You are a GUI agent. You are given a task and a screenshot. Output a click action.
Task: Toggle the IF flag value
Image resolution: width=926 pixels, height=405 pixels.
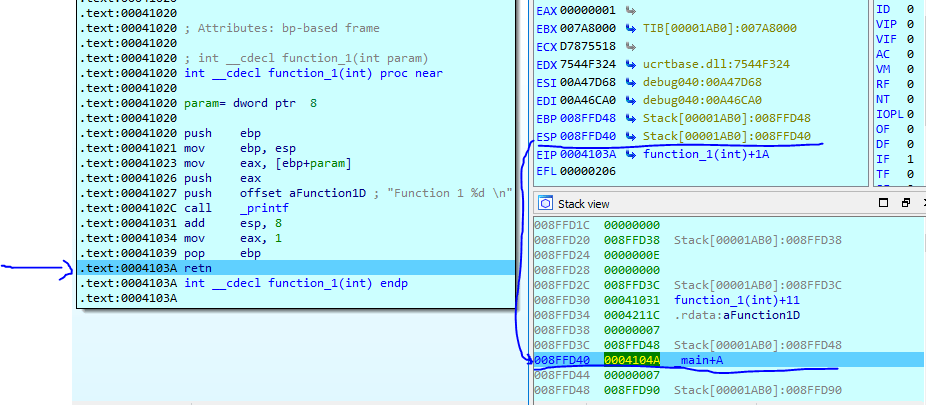click(909, 157)
